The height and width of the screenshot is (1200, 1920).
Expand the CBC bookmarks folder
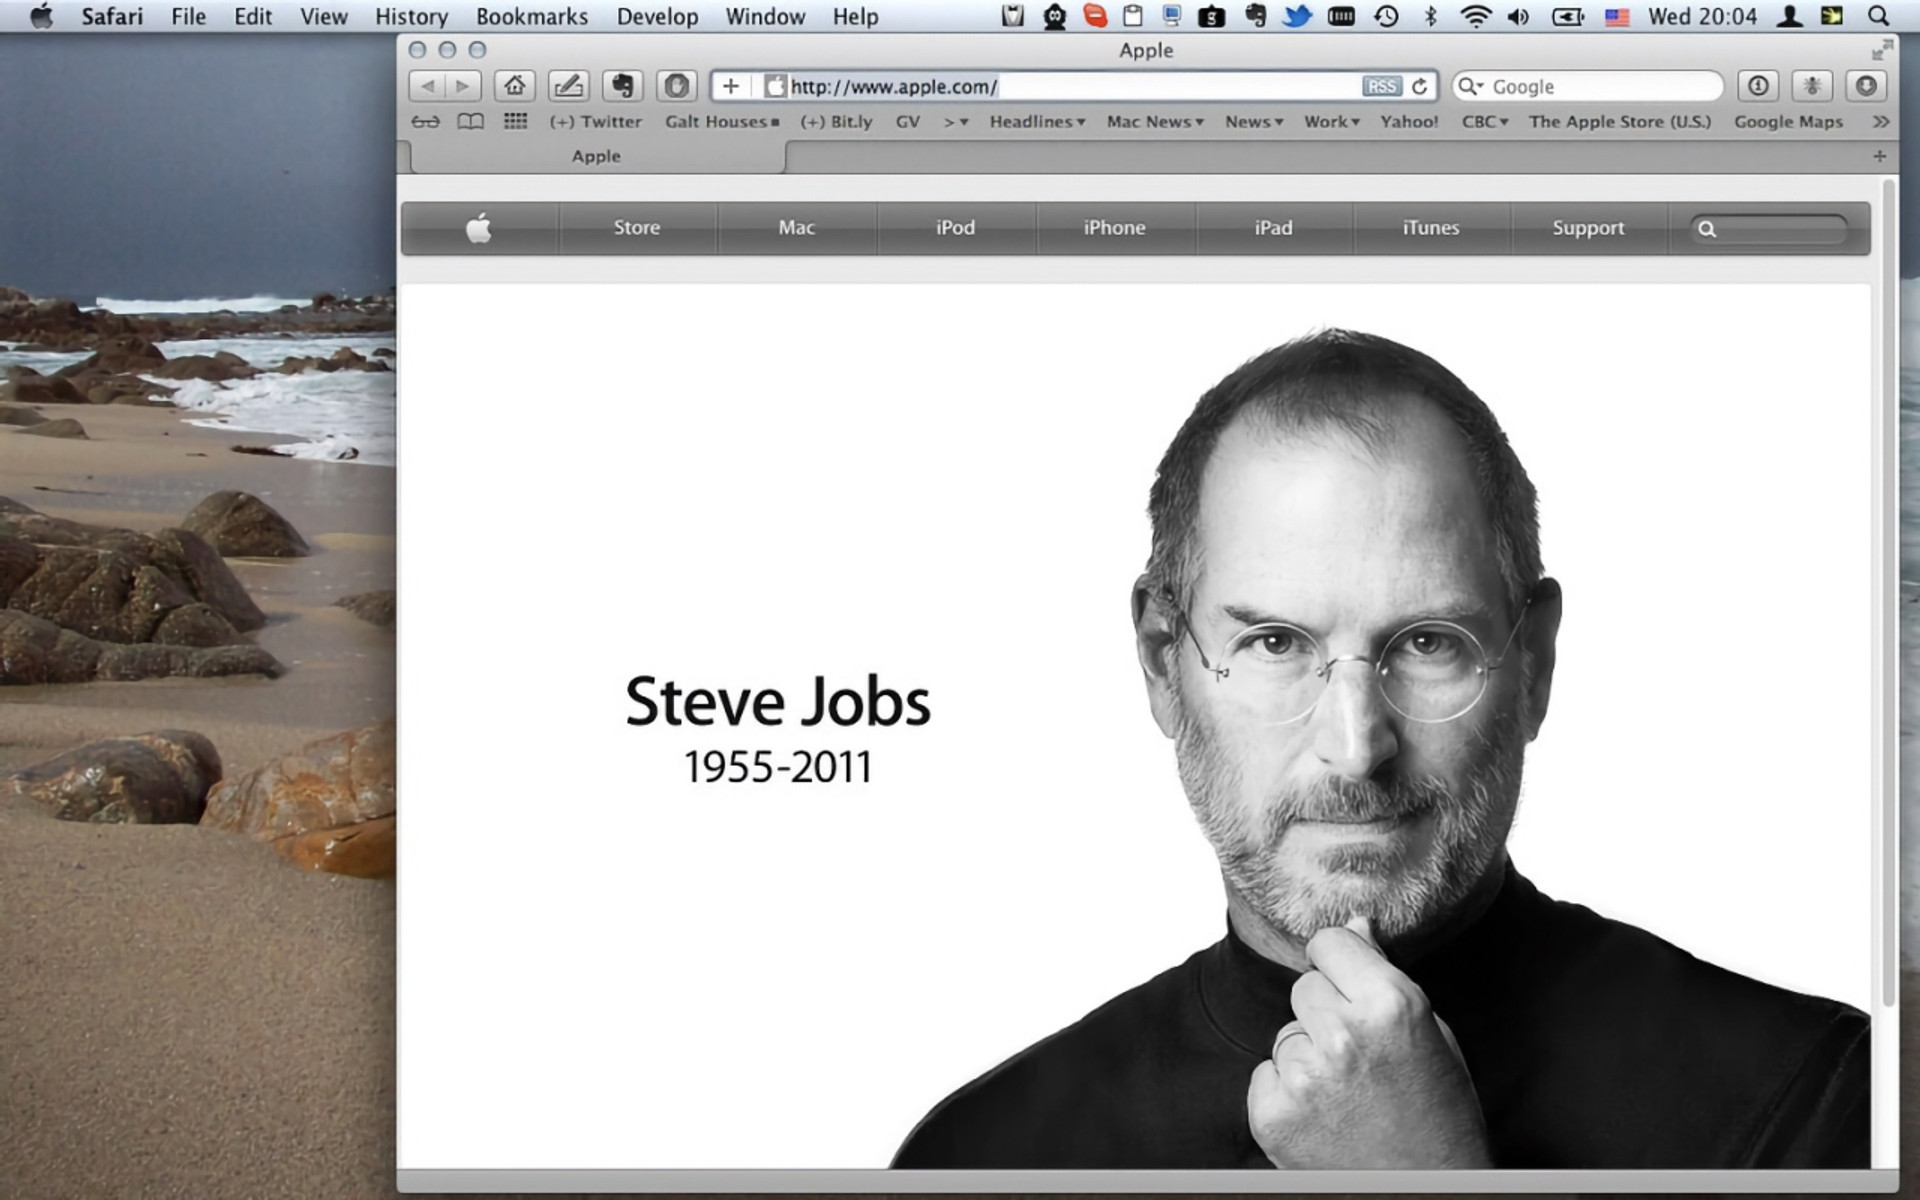click(x=1485, y=122)
